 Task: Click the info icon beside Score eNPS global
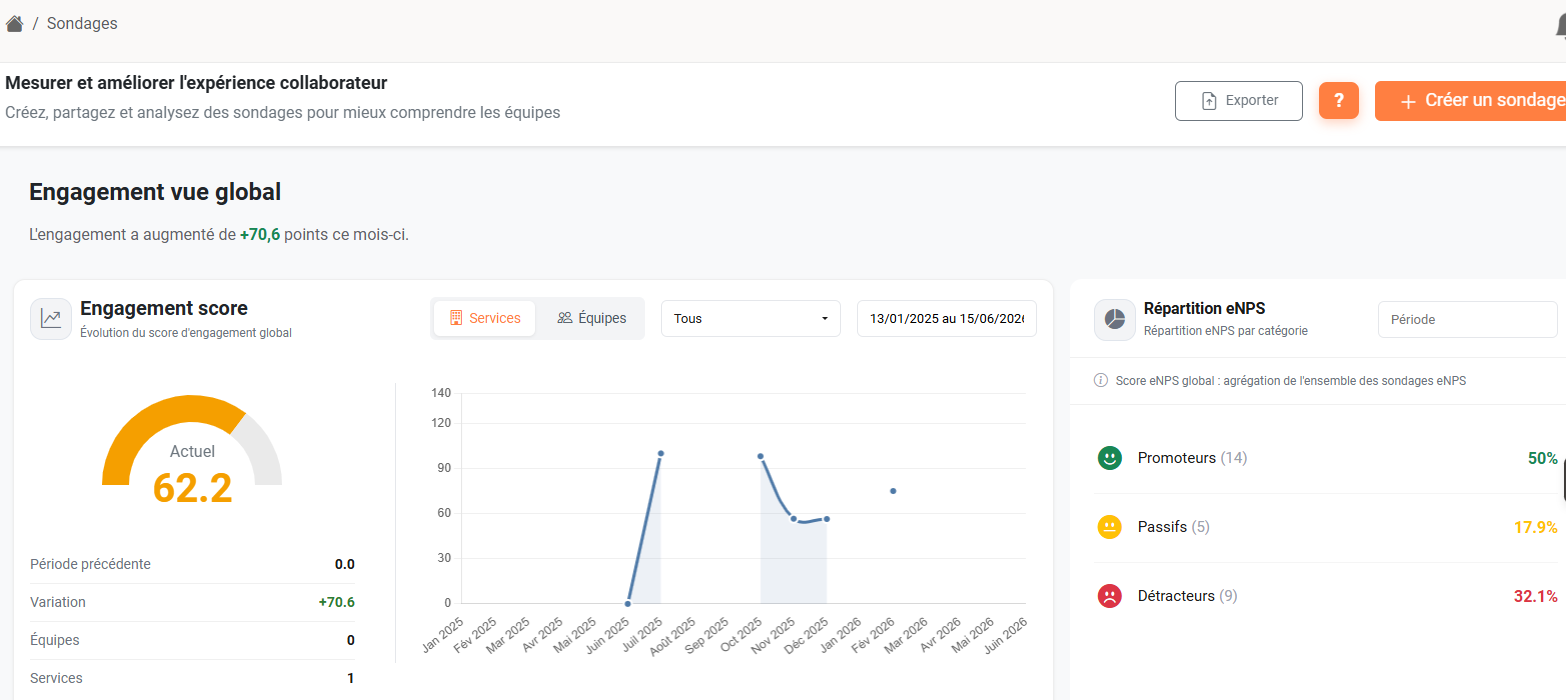1101,380
